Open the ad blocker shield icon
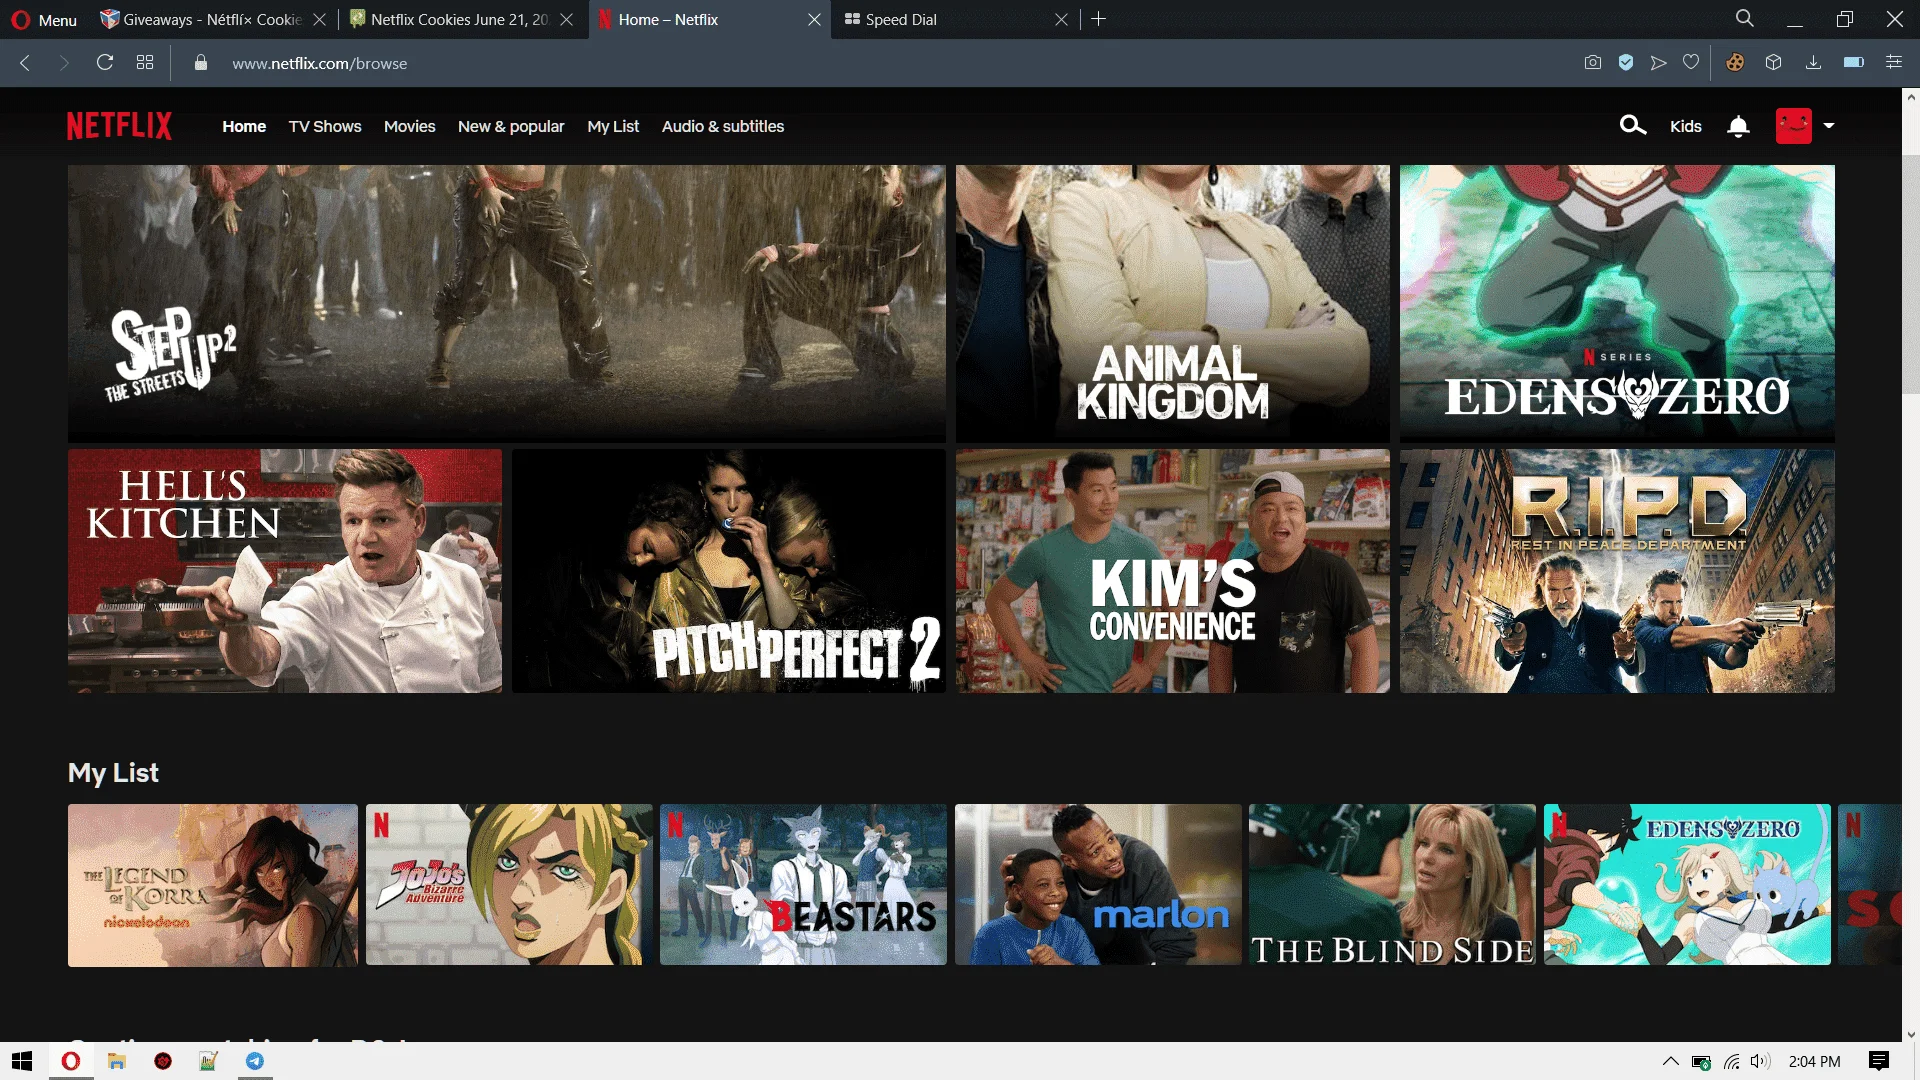The image size is (1920, 1080). click(1626, 63)
